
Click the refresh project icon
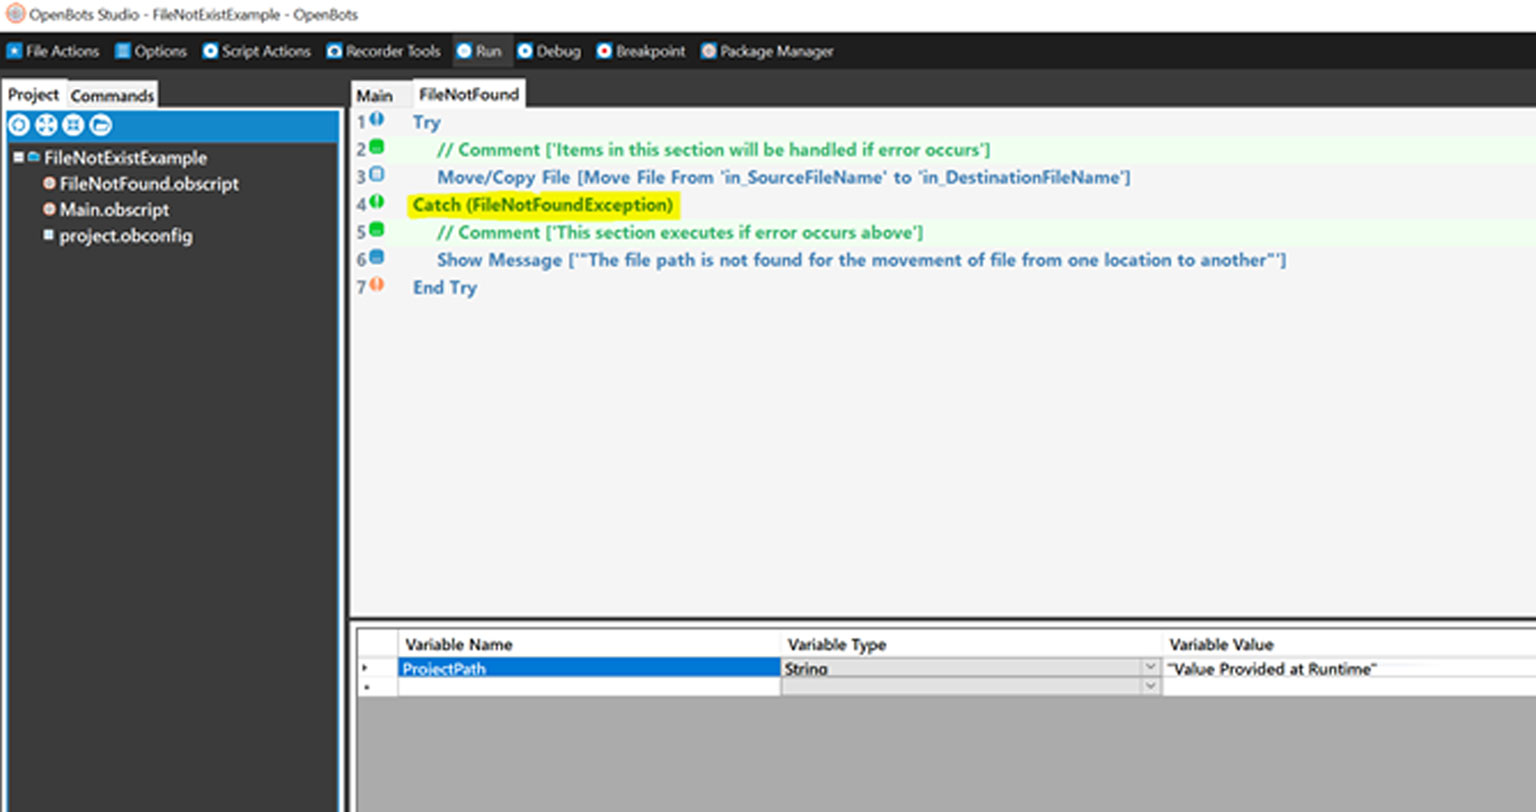18,125
